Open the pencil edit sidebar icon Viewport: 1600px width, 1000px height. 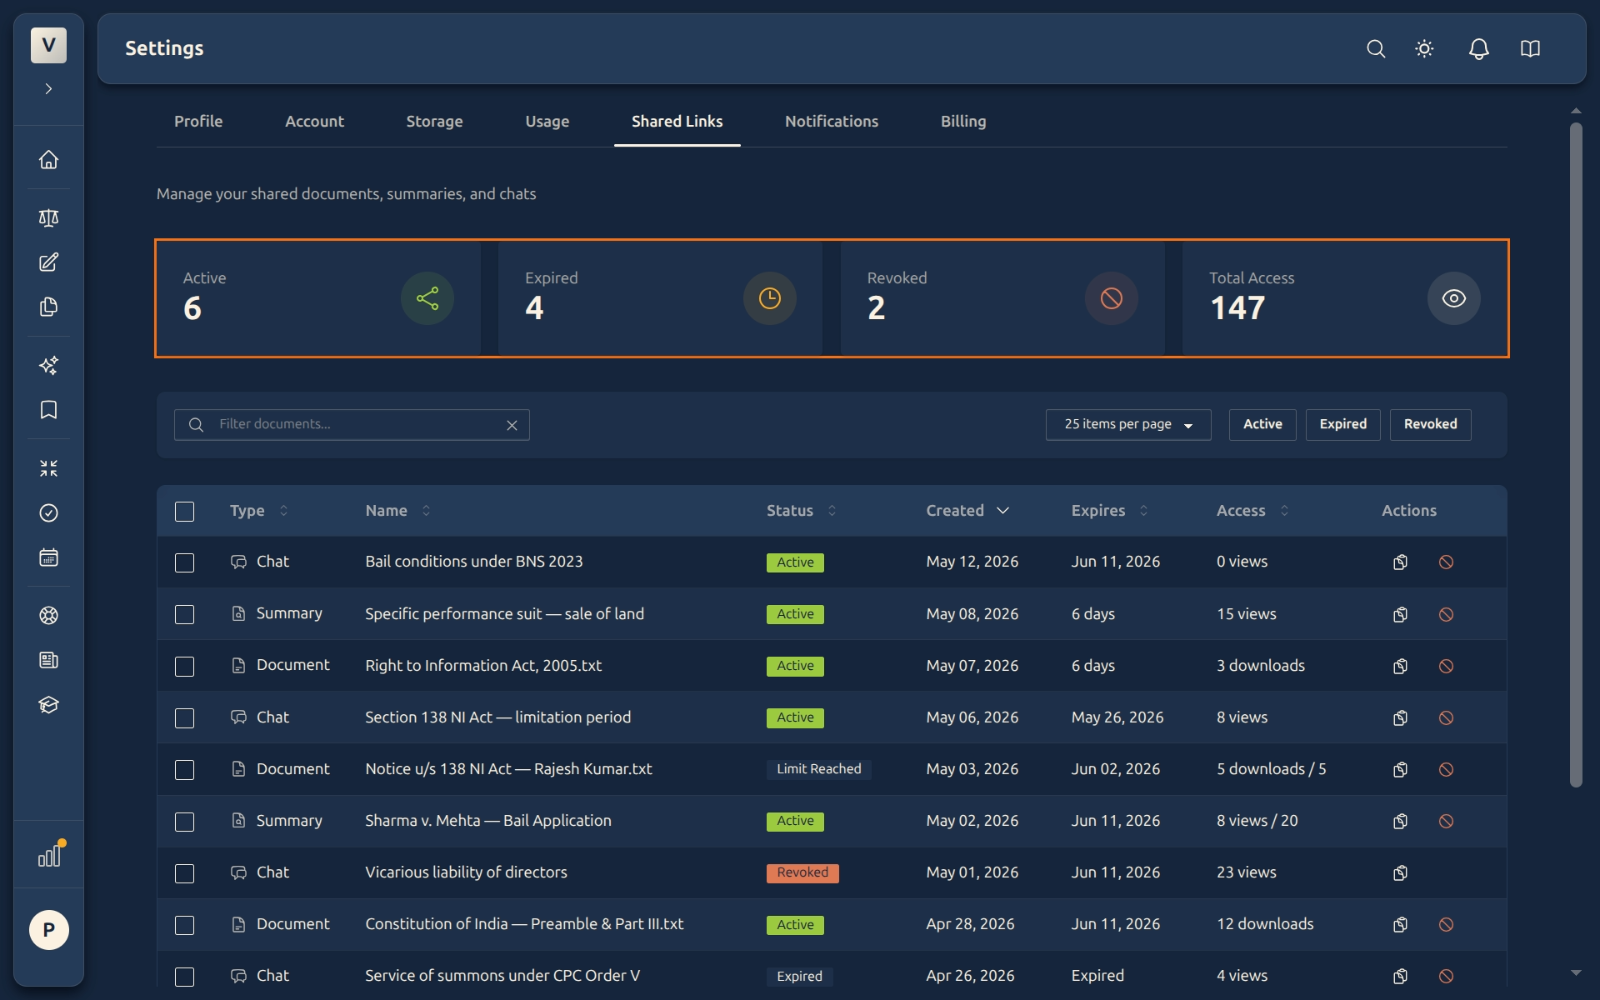(x=48, y=262)
